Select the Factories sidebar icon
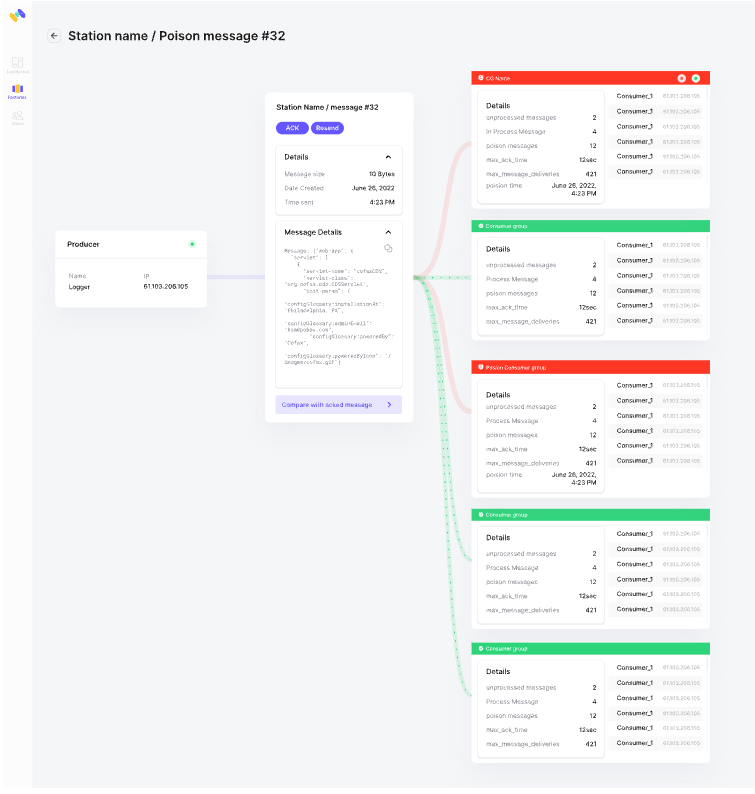Viewport: 755px width, 794px height. pyautogui.click(x=17, y=91)
